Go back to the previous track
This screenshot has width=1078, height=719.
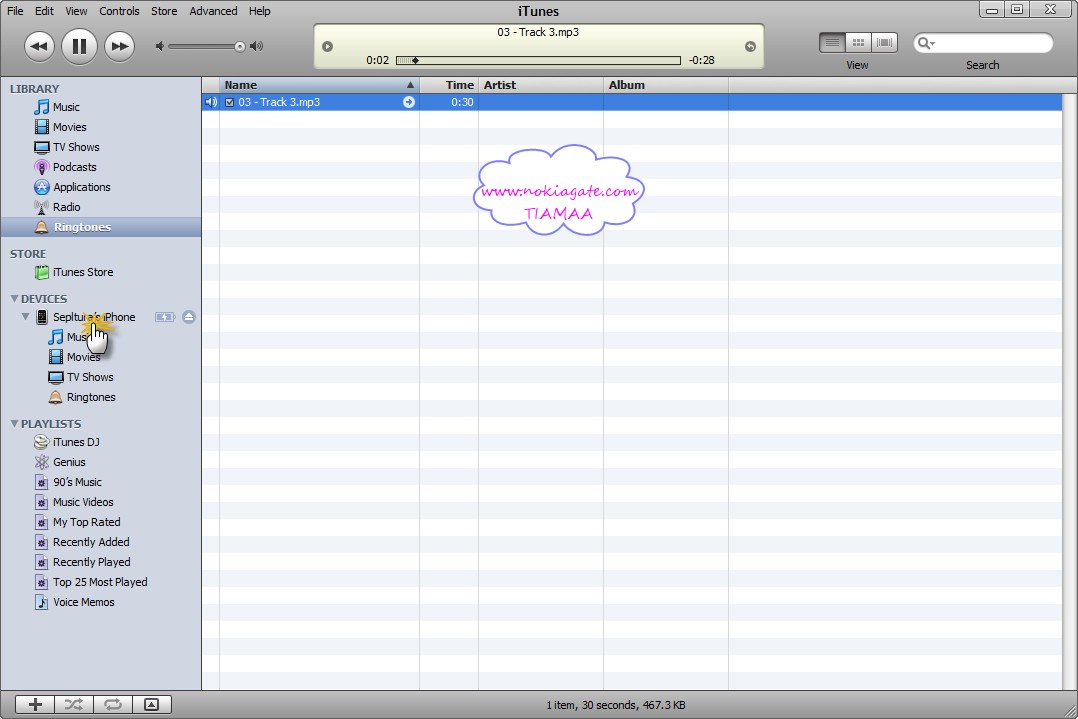coord(39,46)
